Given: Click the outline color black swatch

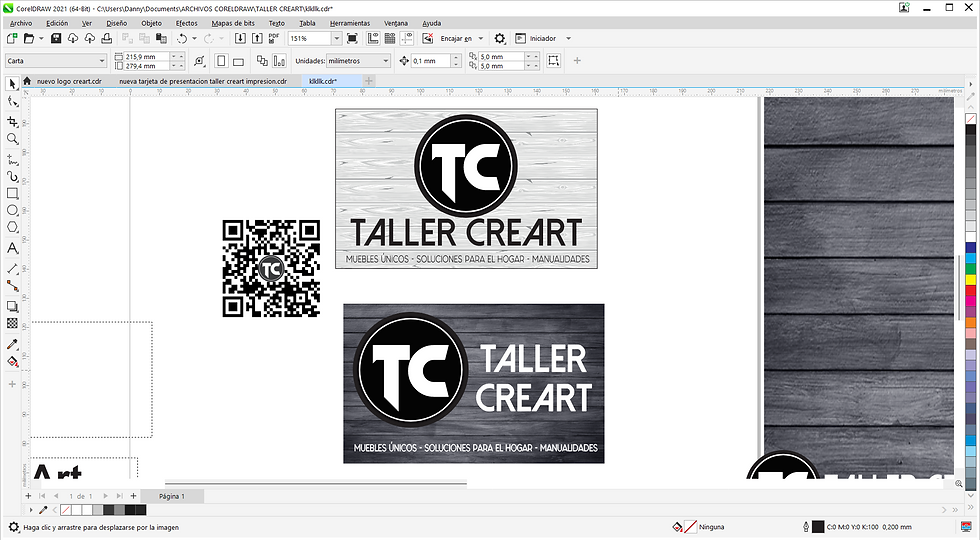Looking at the screenshot, I should click(x=818, y=527).
